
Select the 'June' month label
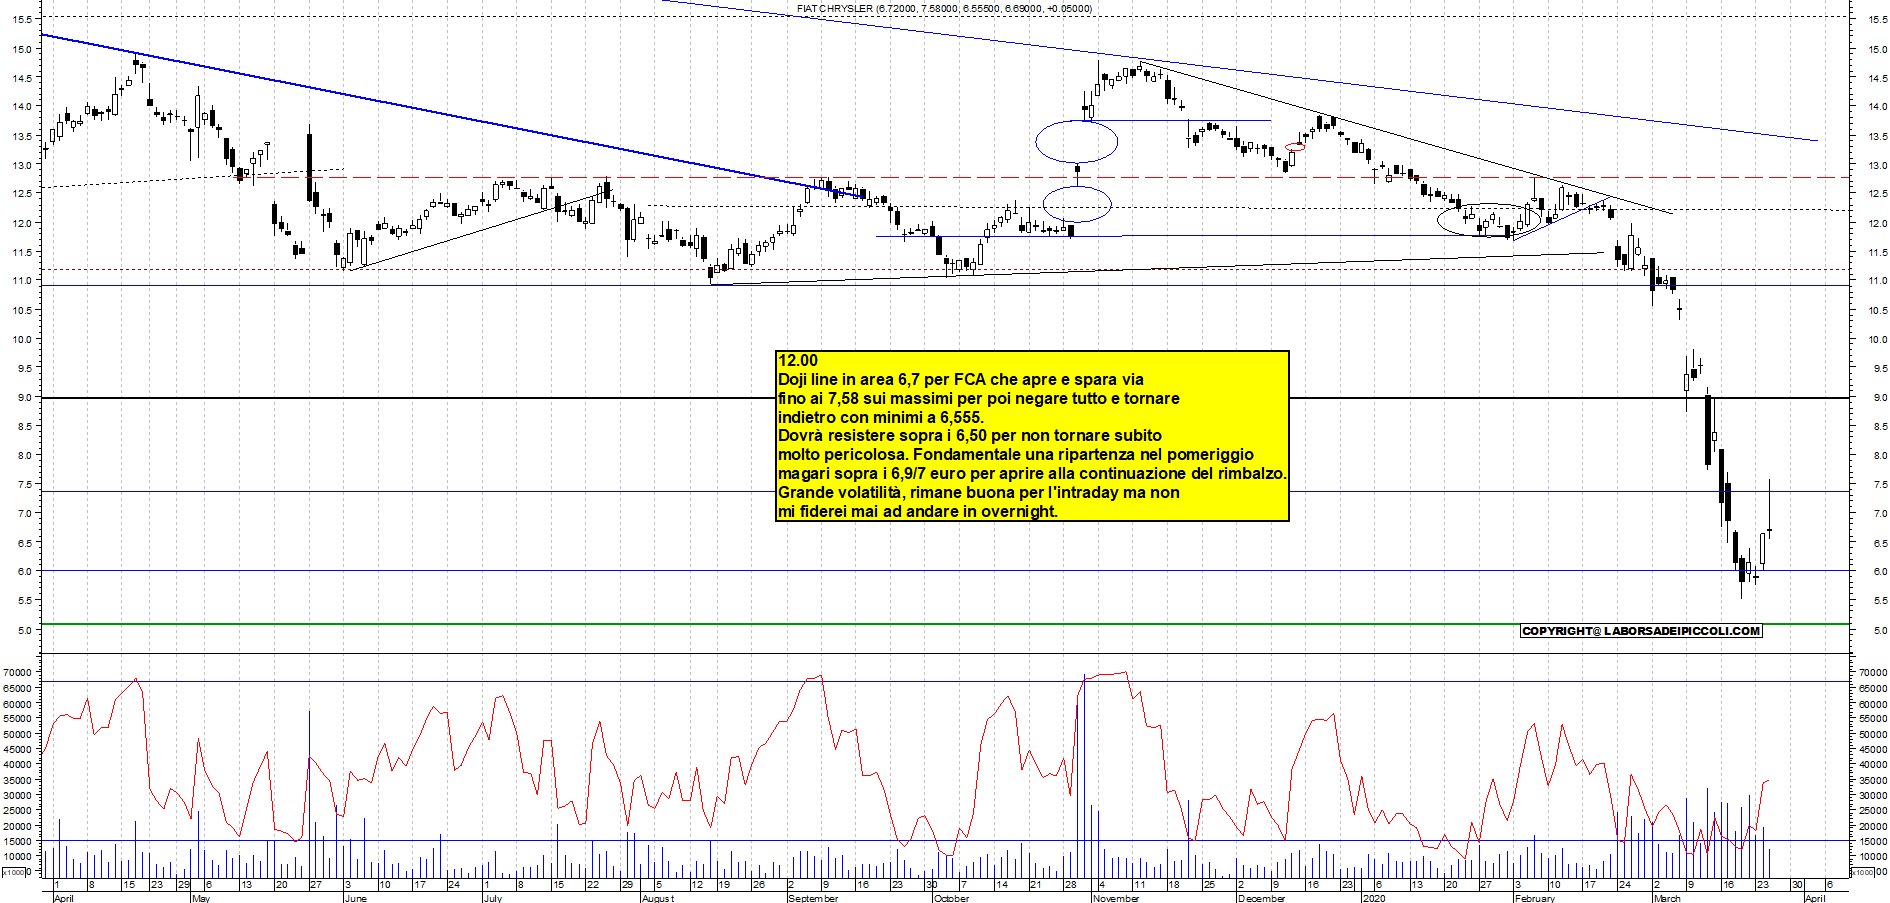(x=355, y=898)
